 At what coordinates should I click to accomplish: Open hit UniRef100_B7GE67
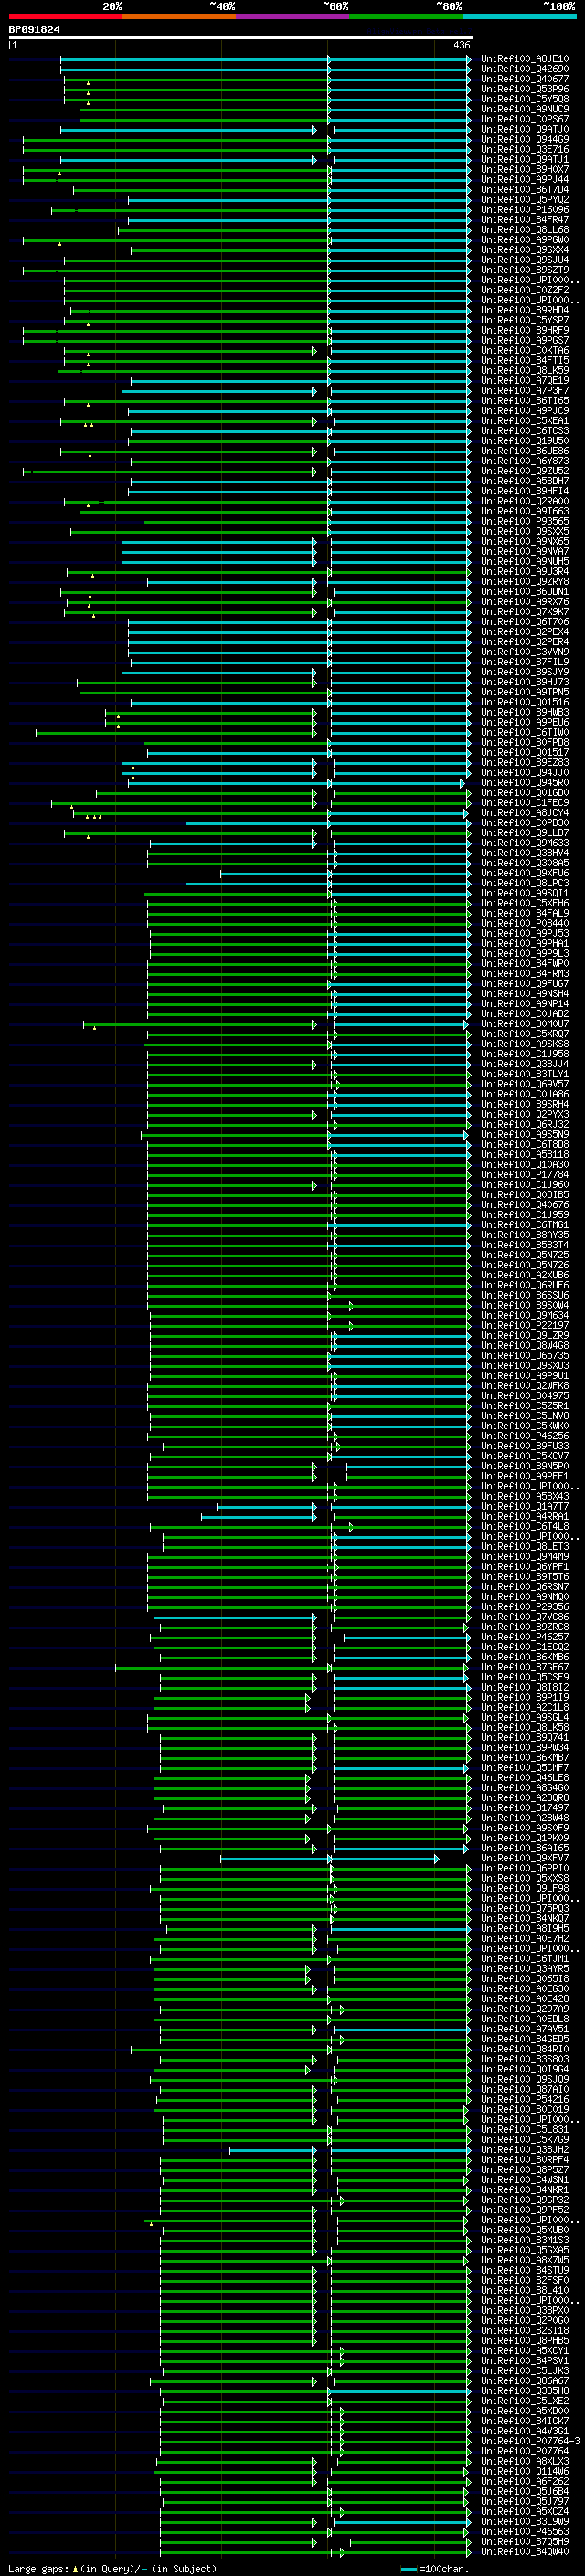pos(525,1667)
